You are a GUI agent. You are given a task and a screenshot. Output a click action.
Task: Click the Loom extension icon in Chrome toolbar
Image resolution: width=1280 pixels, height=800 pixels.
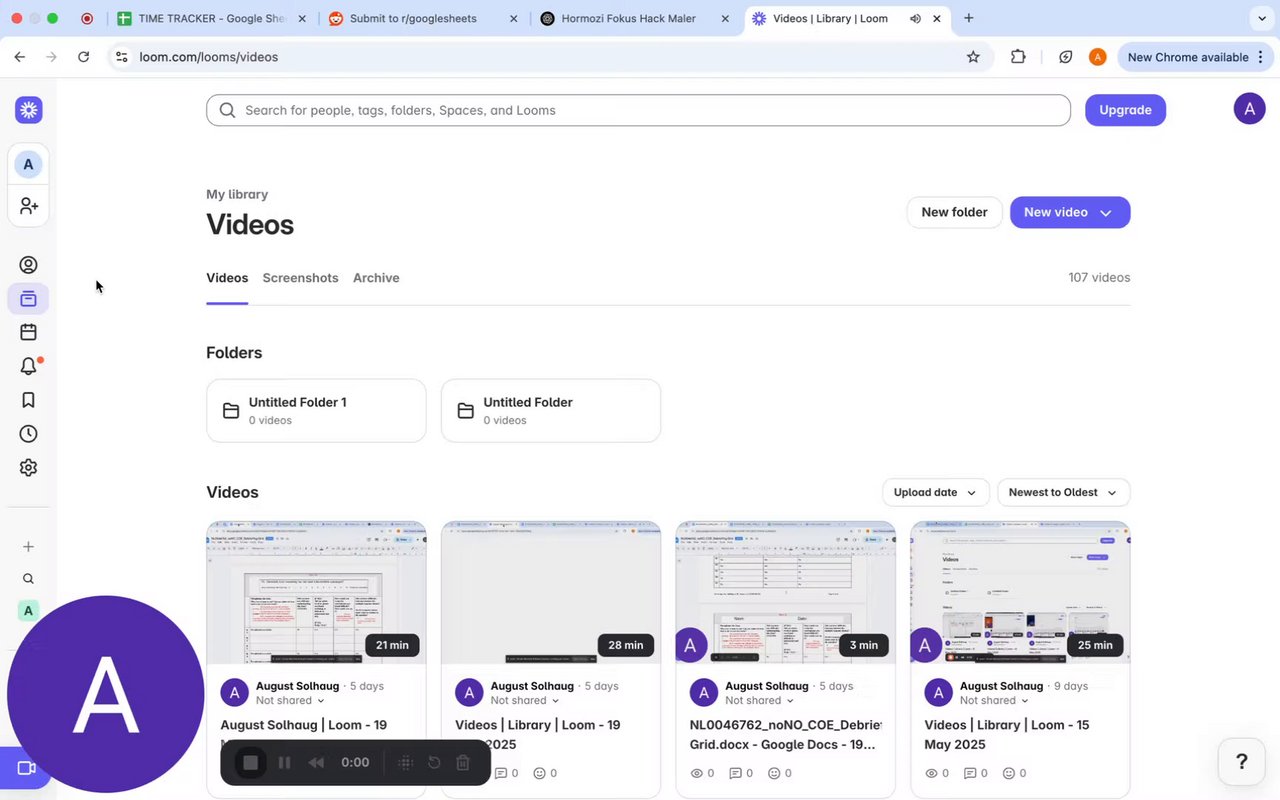(x=1066, y=57)
